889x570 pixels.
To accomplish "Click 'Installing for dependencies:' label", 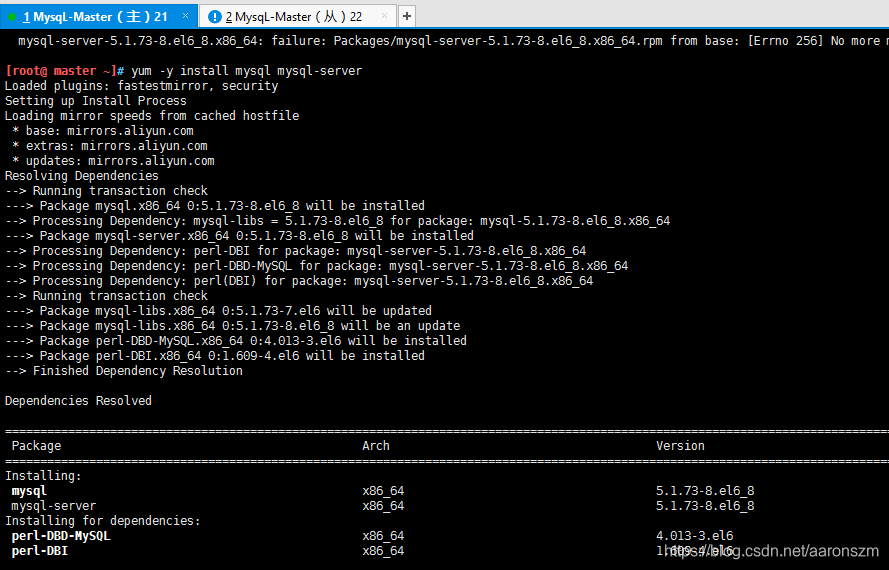I will coord(103,521).
